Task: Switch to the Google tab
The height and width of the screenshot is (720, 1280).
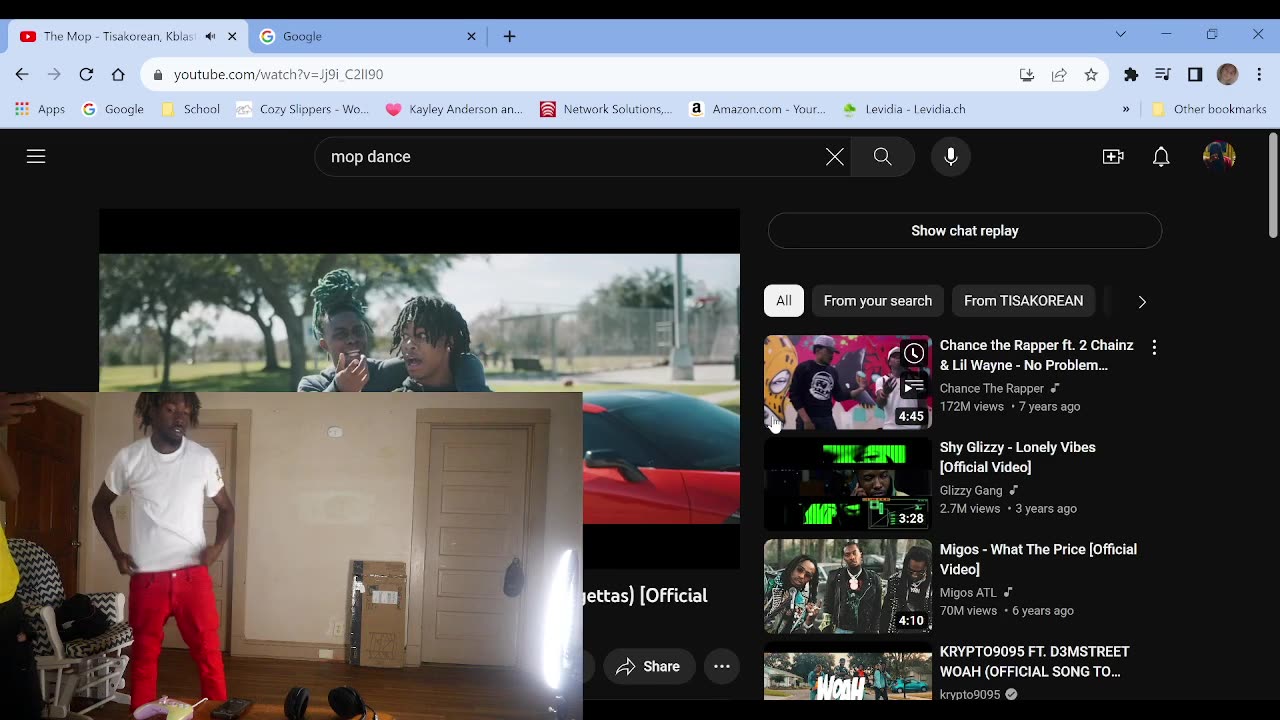Action: pos(365,36)
